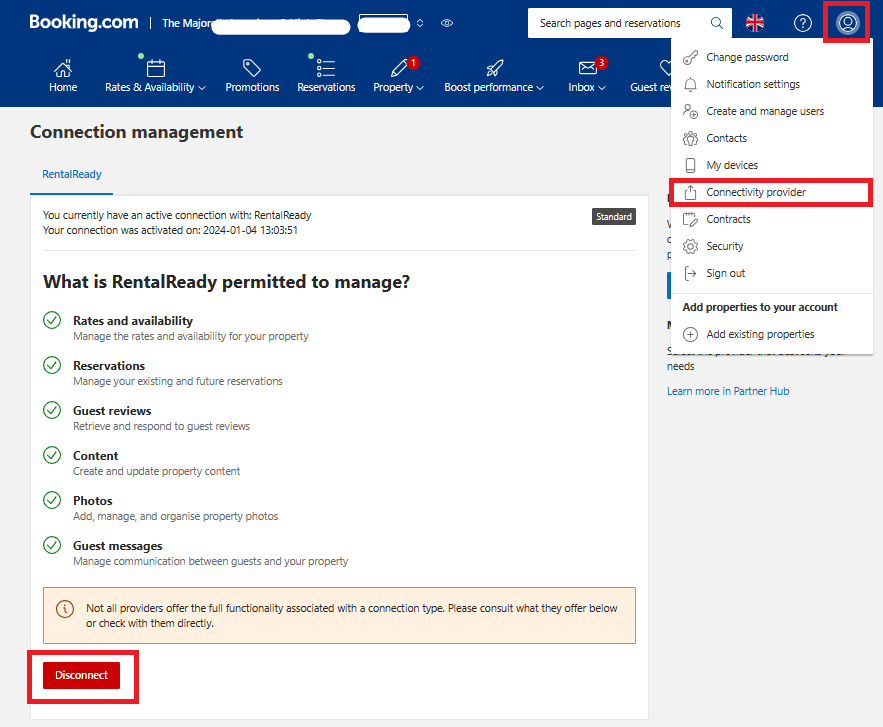Viewport: 883px width, 727px height.
Task: Open the account profile icon menu
Action: click(848, 23)
